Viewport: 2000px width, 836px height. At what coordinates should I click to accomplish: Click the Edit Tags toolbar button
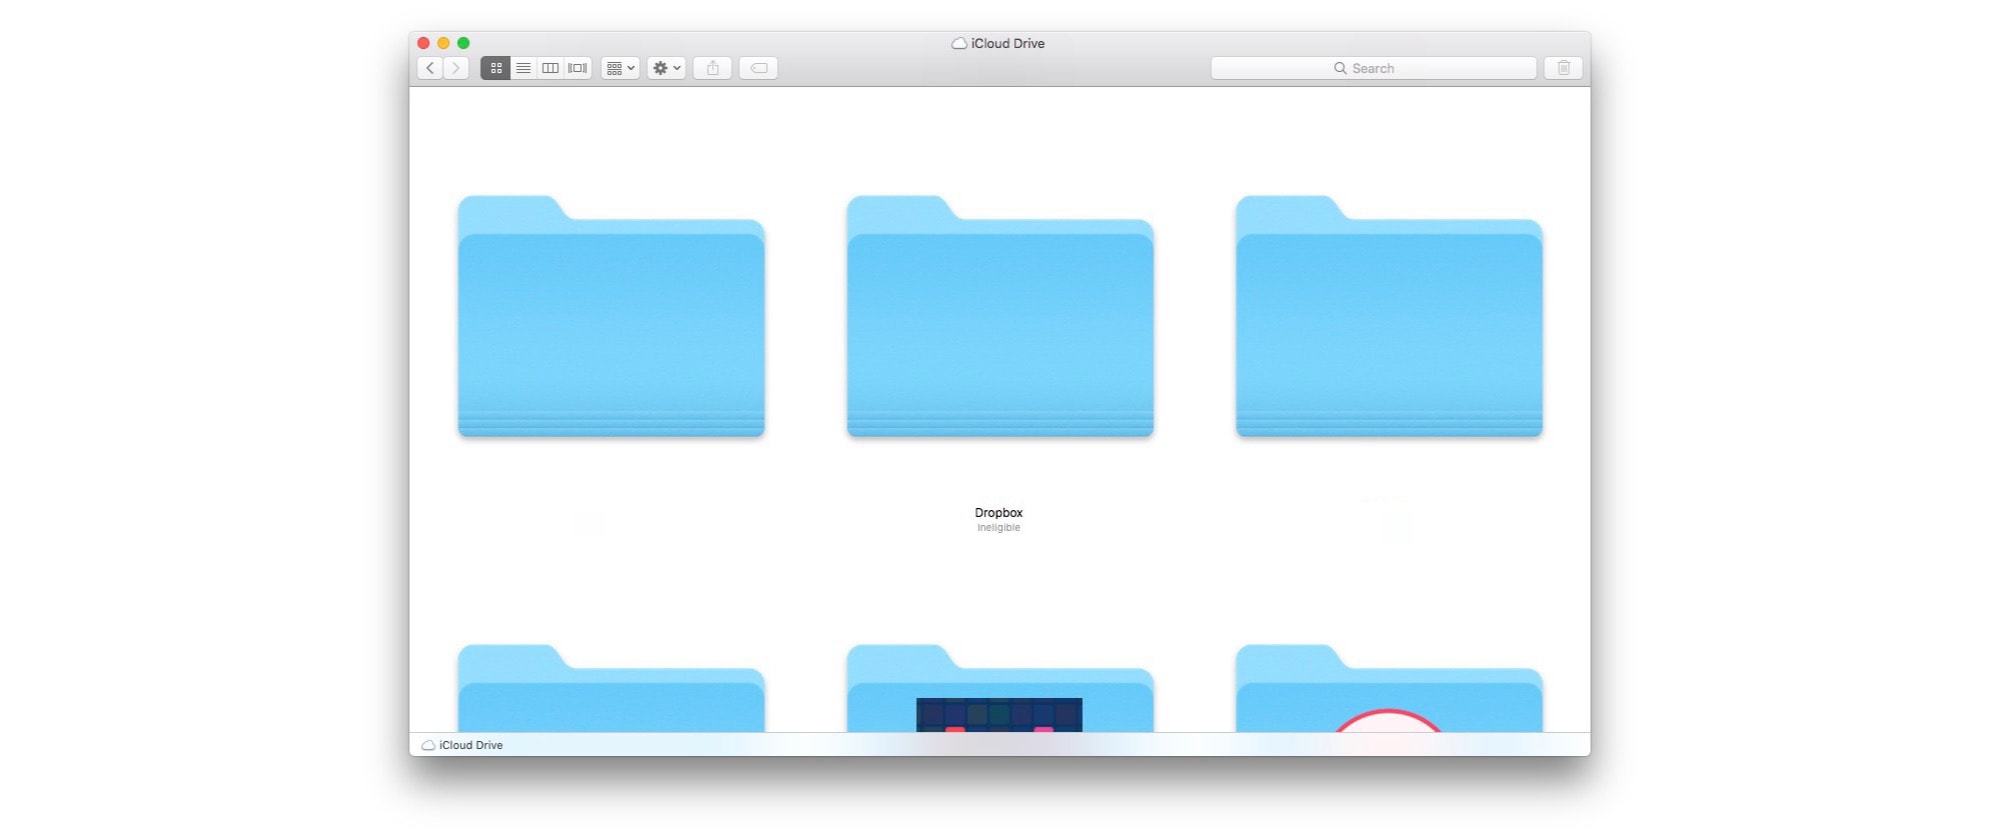(759, 68)
